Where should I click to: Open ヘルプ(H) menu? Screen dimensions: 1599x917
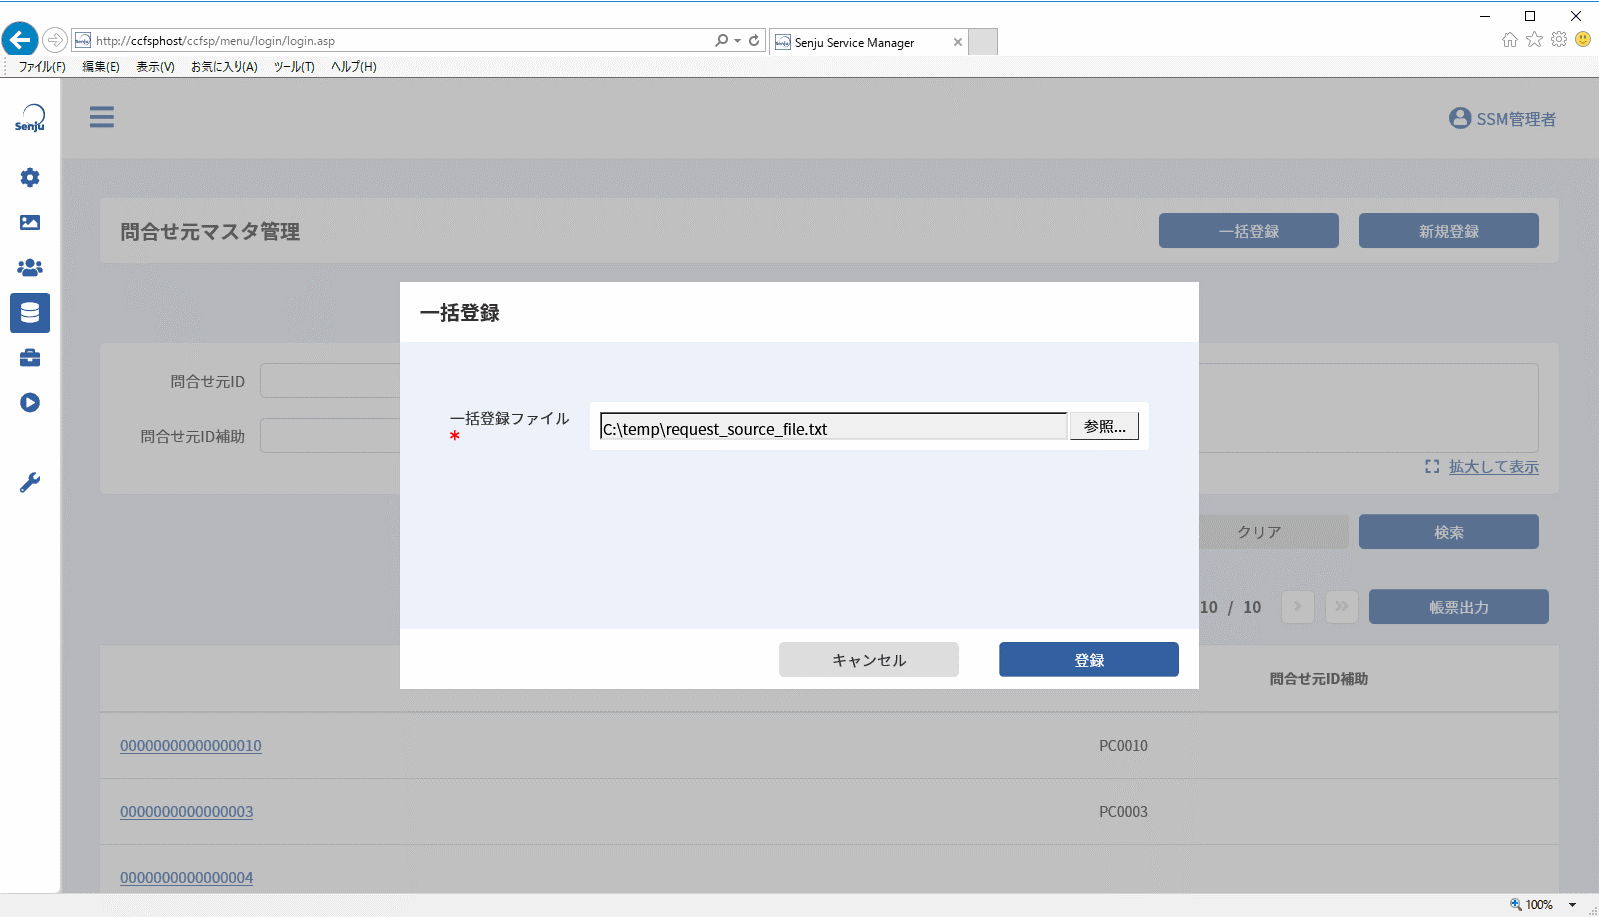point(354,67)
